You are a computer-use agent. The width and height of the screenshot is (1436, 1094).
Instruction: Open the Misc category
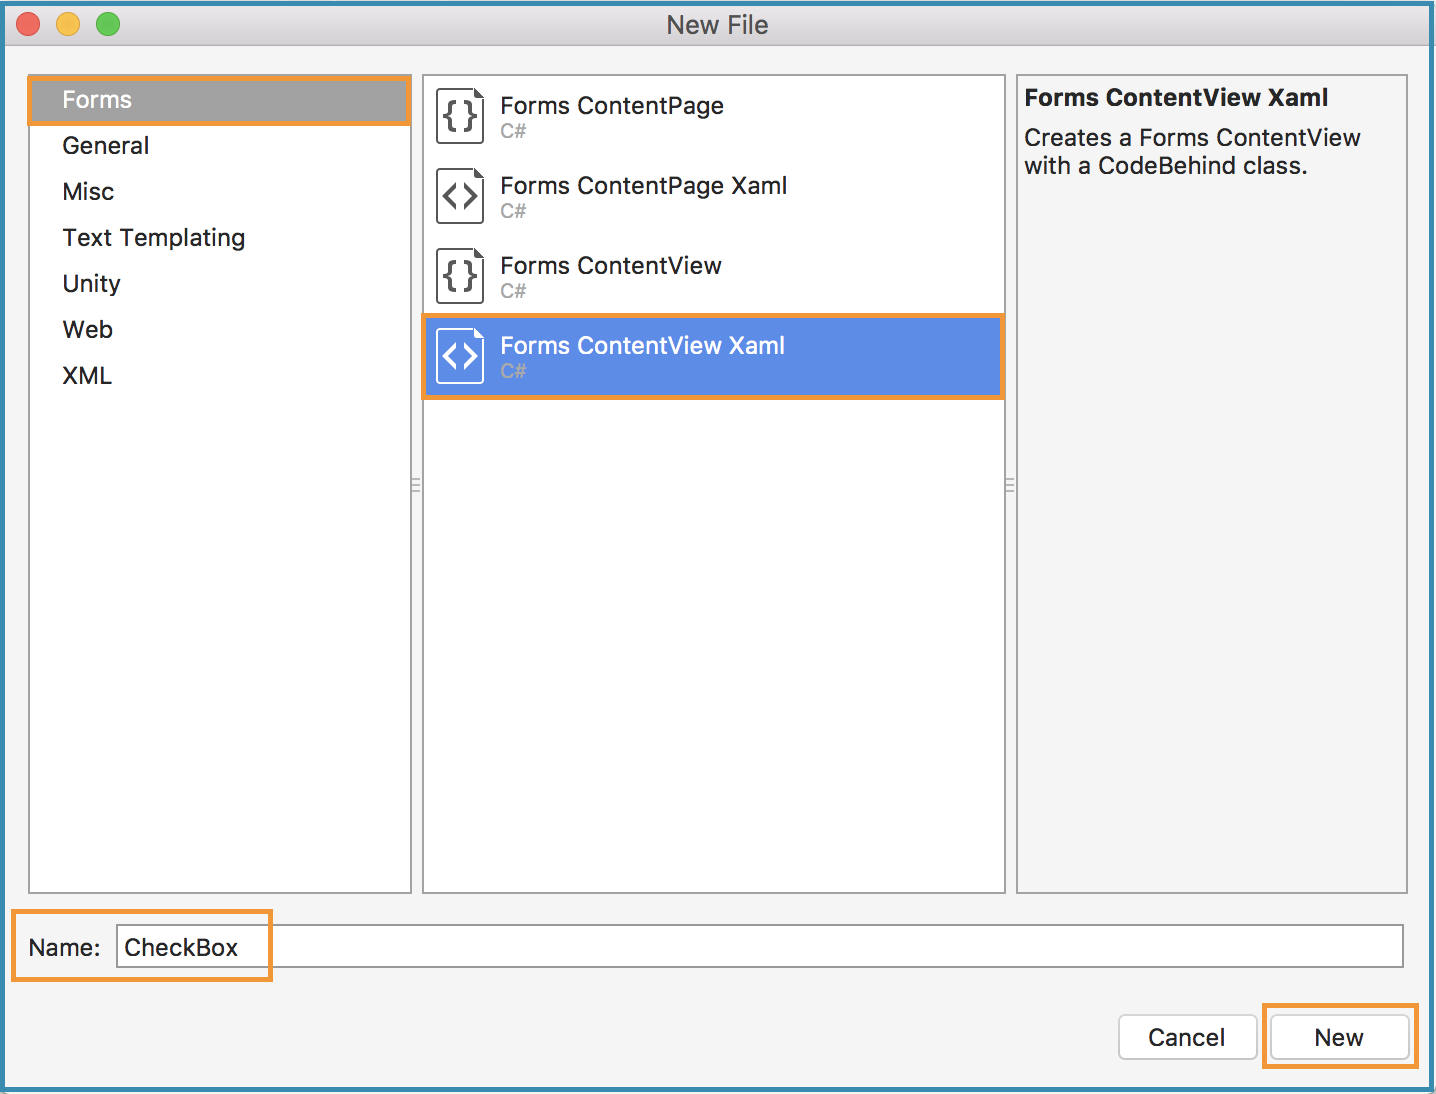(x=88, y=191)
